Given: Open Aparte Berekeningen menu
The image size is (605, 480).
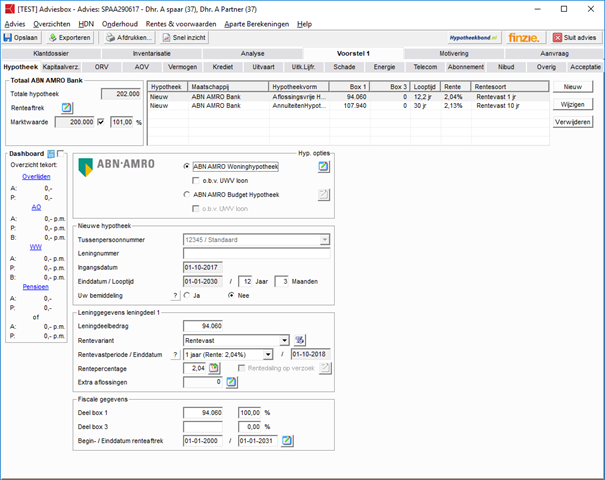Looking at the screenshot, I should [x=257, y=24].
